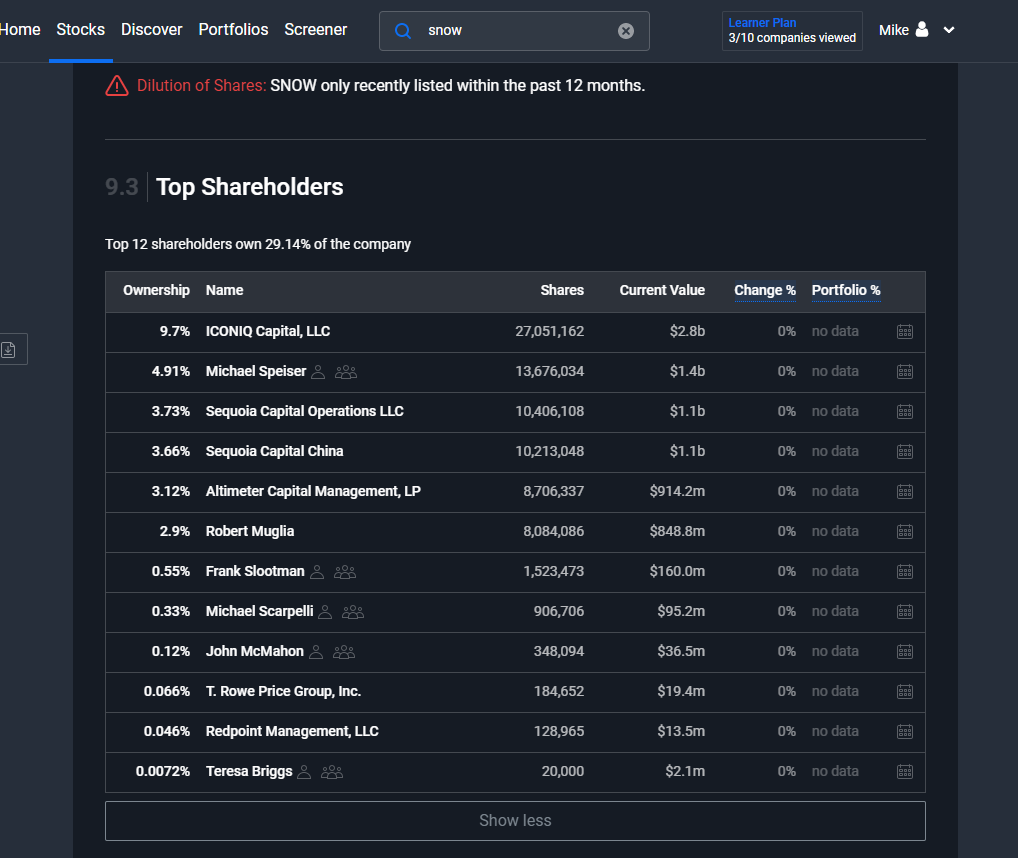Clear the snow search query

point(625,31)
